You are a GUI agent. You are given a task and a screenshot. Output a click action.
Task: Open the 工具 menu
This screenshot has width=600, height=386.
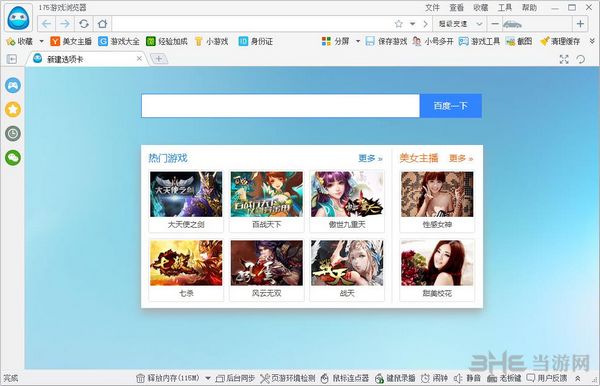[x=505, y=7]
